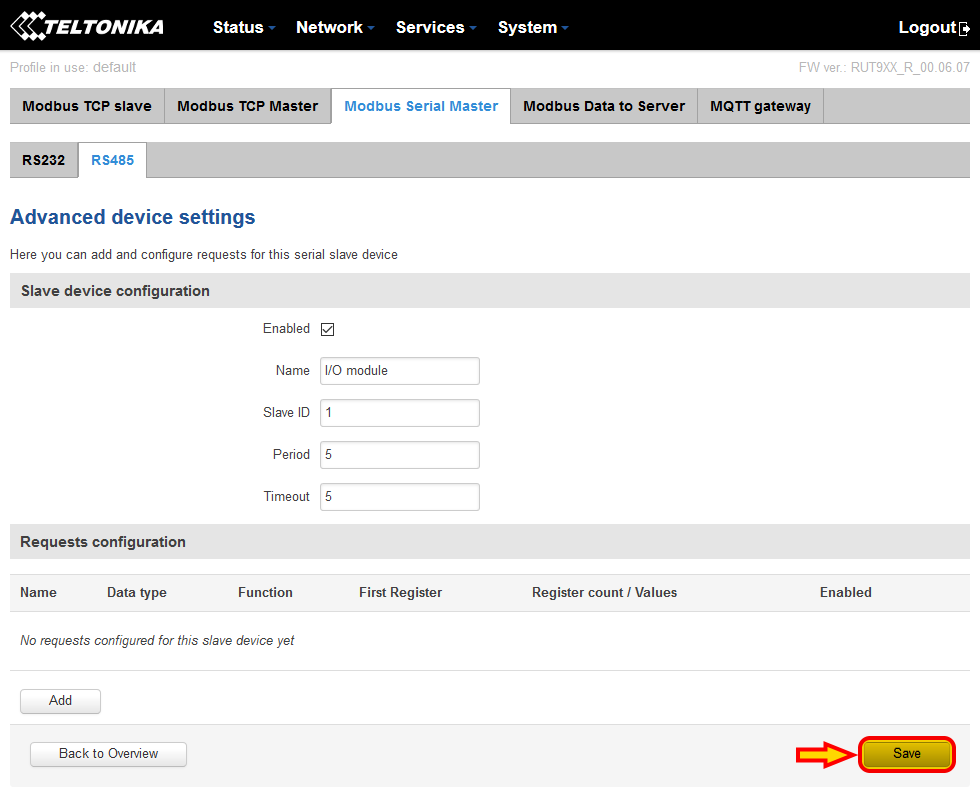This screenshot has height=788, width=980.
Task: Click the Add request button
Action: click(60, 701)
